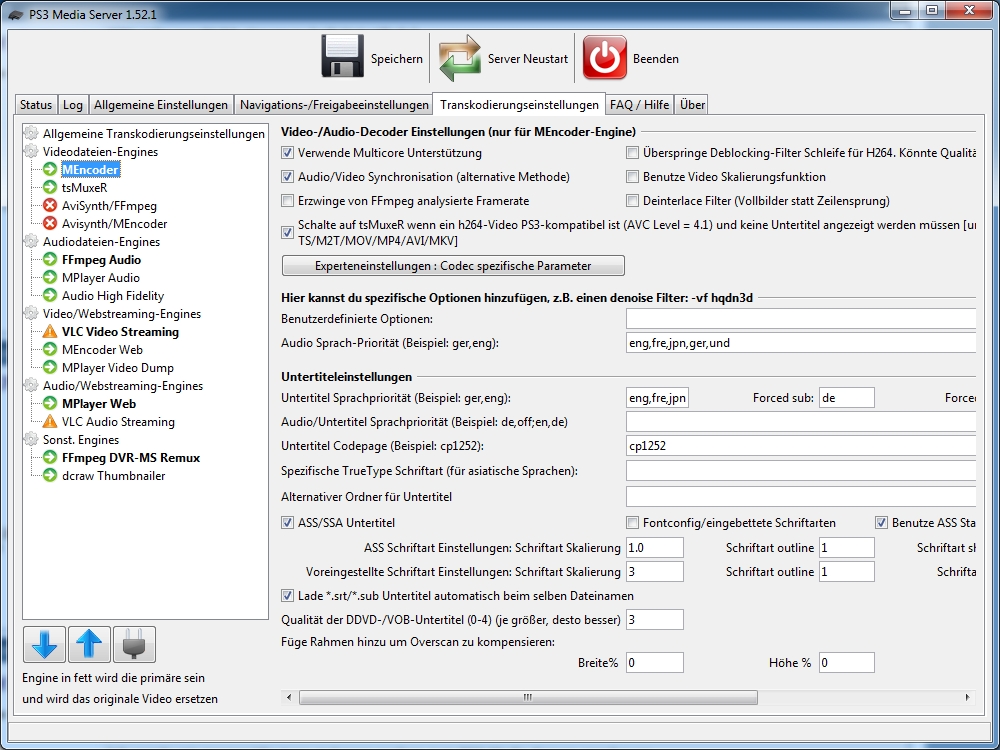Click green icon beside FFmpeg Audio
Screen dimensions: 1000x750
tap(50, 260)
